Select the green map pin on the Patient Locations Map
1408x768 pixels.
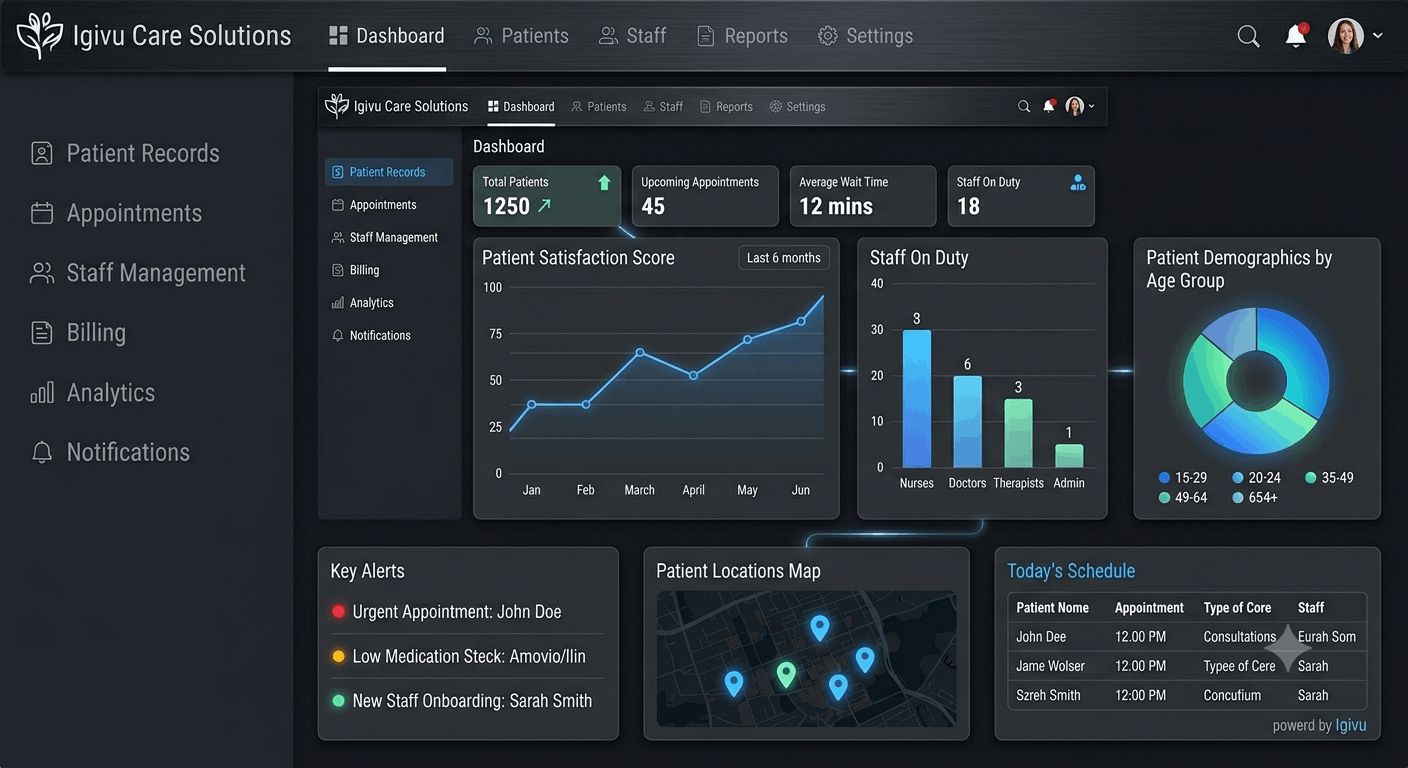(x=786, y=676)
